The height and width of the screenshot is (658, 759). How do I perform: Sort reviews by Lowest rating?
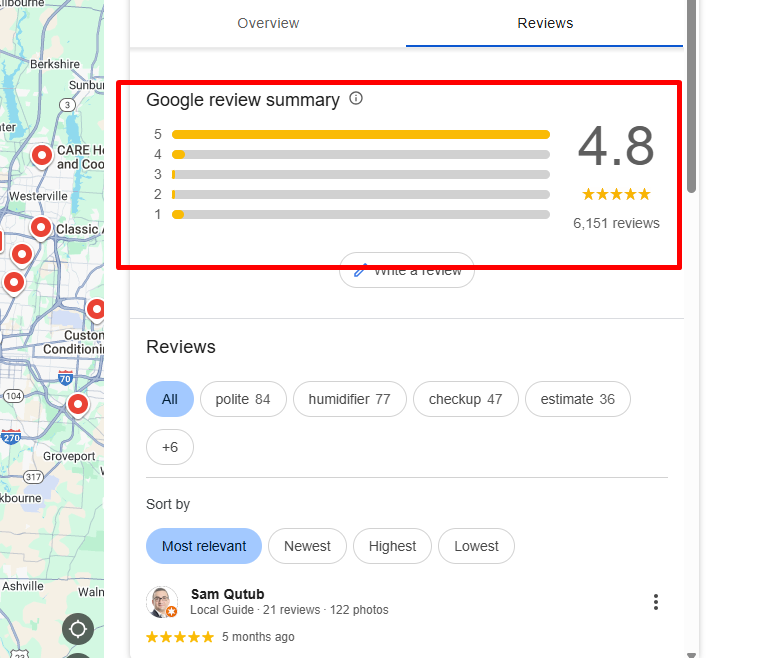click(476, 546)
